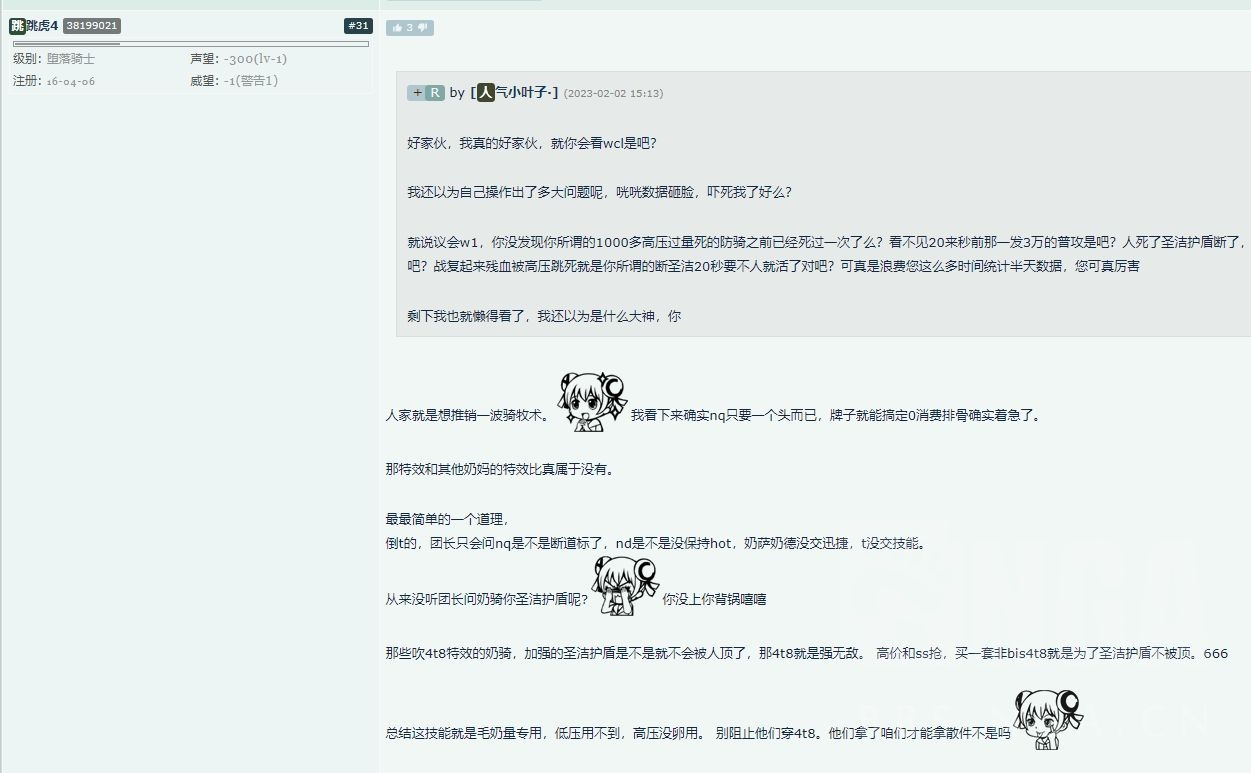This screenshot has height=773, width=1251.
Task: Open the #31 floor number link
Action: pyautogui.click(x=358, y=25)
